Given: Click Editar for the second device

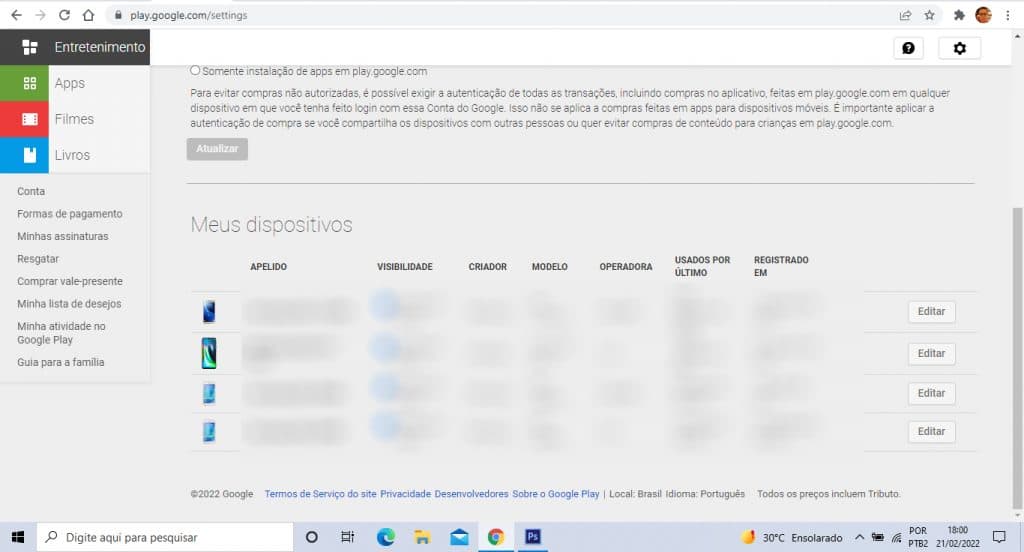Looking at the screenshot, I should [931, 353].
